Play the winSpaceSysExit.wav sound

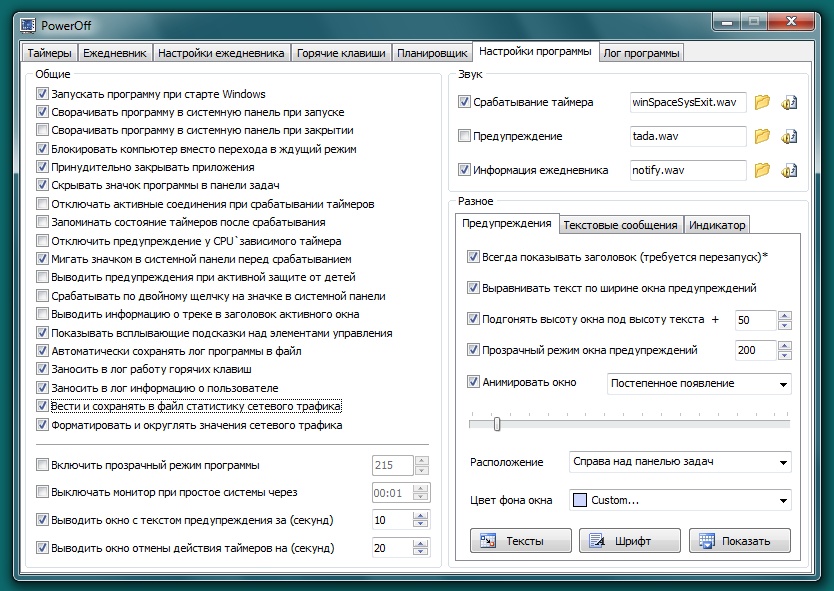[x=789, y=102]
